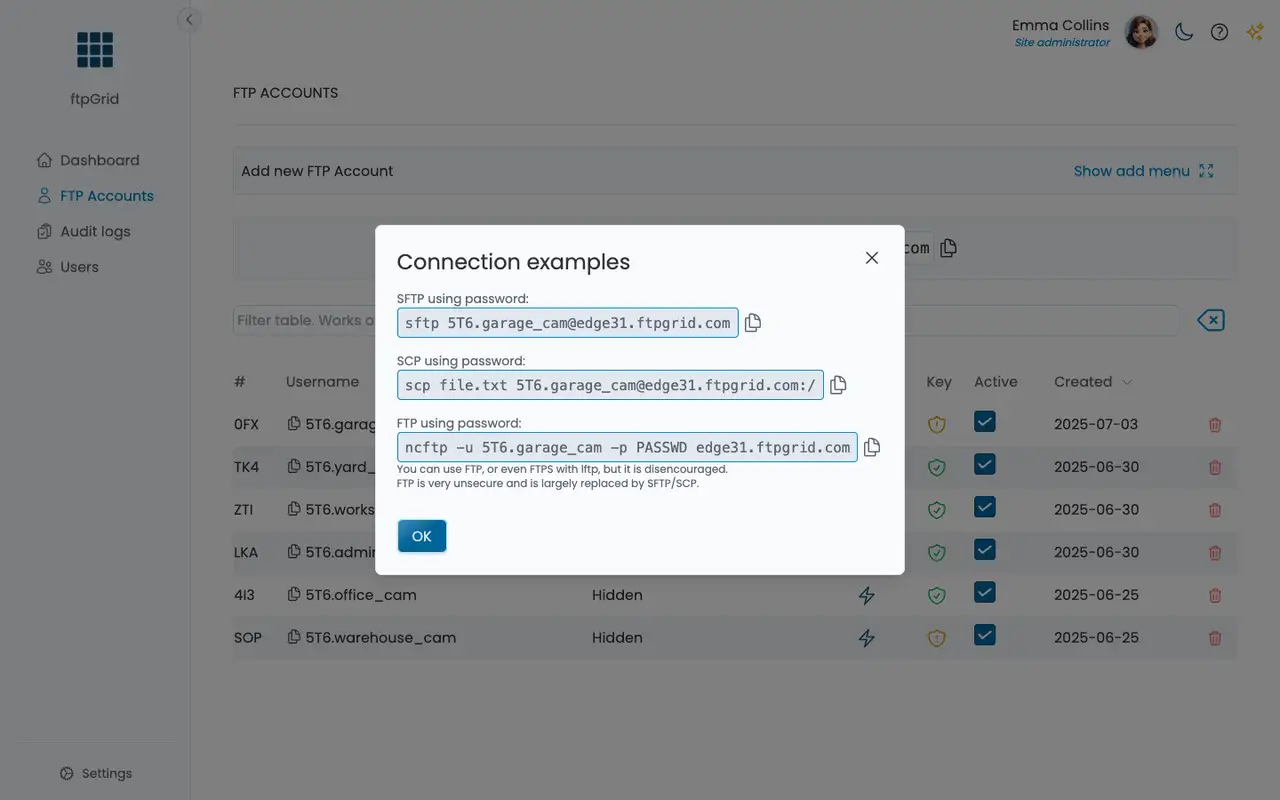This screenshot has height=800, width=1280.
Task: Collapse the sidebar with chevron
Action: (x=189, y=19)
